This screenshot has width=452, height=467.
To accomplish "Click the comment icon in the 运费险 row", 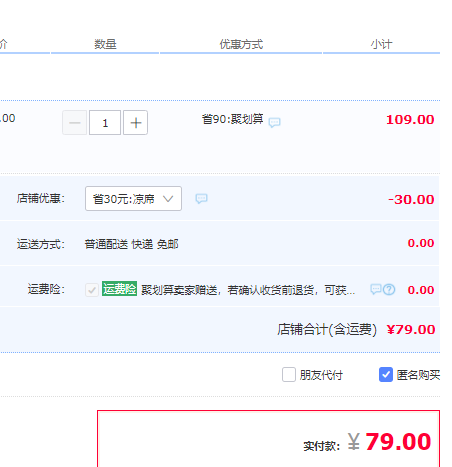I will tap(376, 289).
